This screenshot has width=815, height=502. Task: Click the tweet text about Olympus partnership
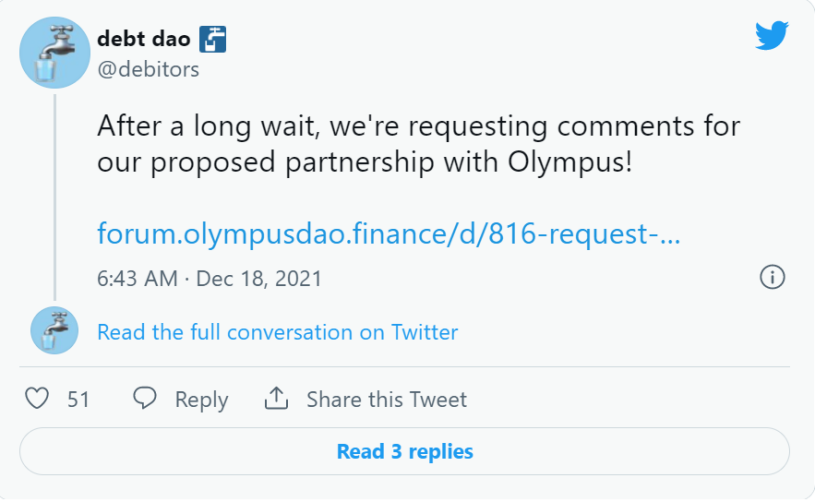click(418, 143)
